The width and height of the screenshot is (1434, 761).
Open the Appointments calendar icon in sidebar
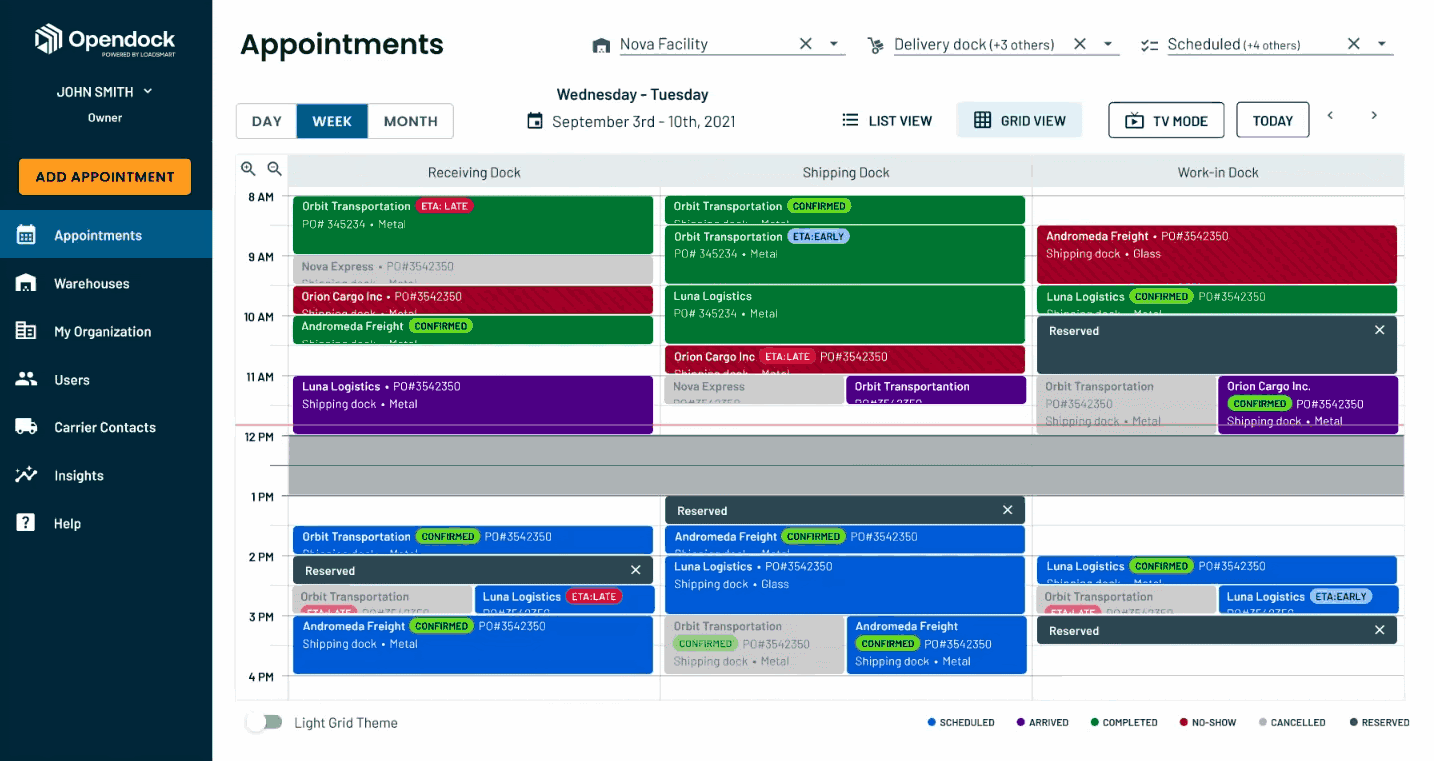point(26,235)
